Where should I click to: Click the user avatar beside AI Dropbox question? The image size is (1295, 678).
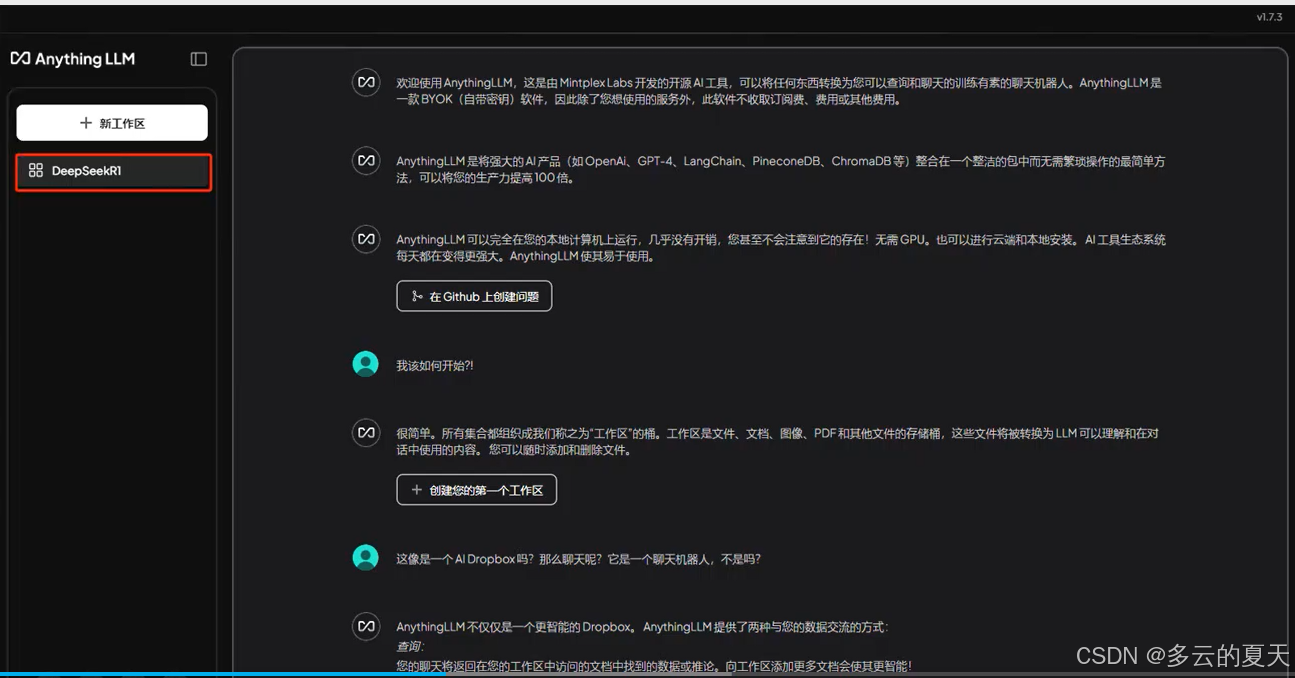click(x=366, y=558)
